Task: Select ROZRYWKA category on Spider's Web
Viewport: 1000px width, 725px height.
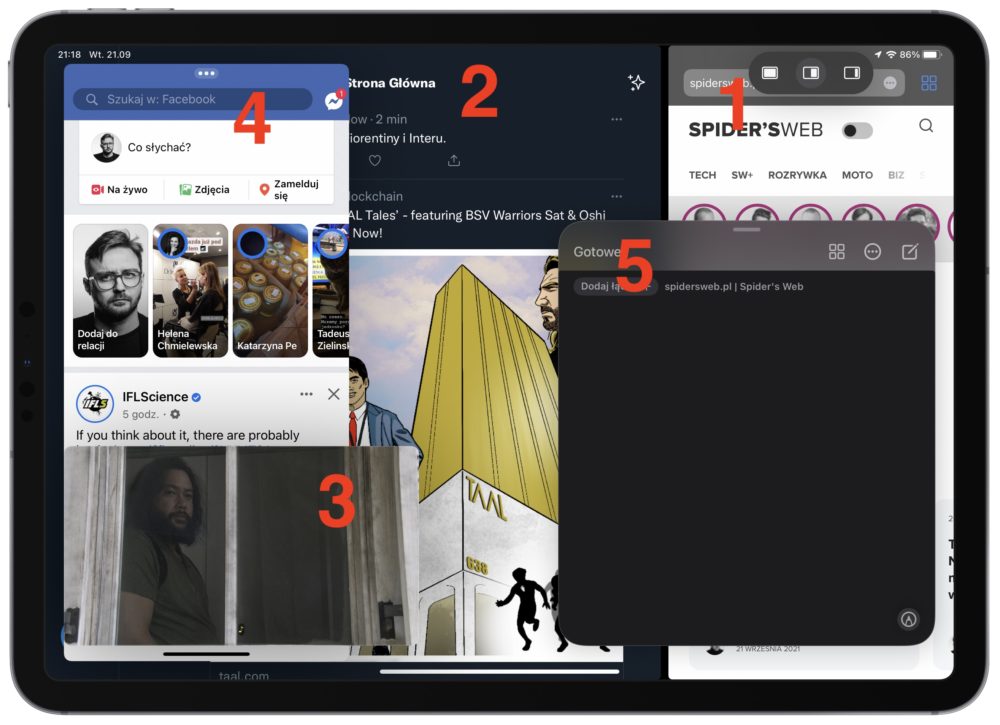Action: click(x=797, y=175)
